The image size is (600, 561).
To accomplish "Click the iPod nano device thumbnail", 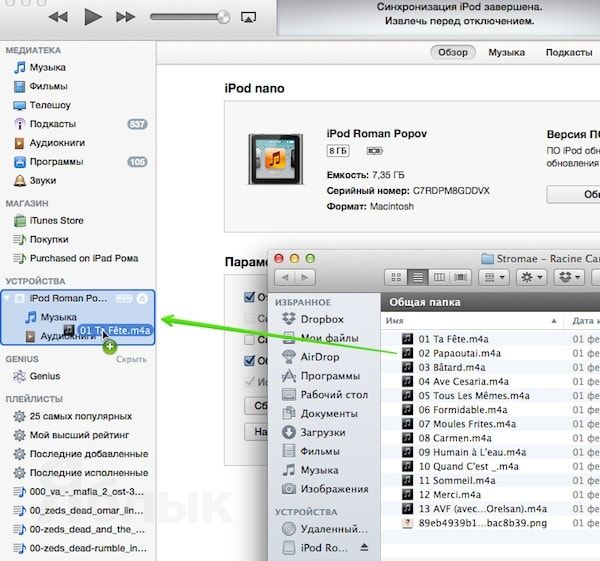I will pos(275,159).
